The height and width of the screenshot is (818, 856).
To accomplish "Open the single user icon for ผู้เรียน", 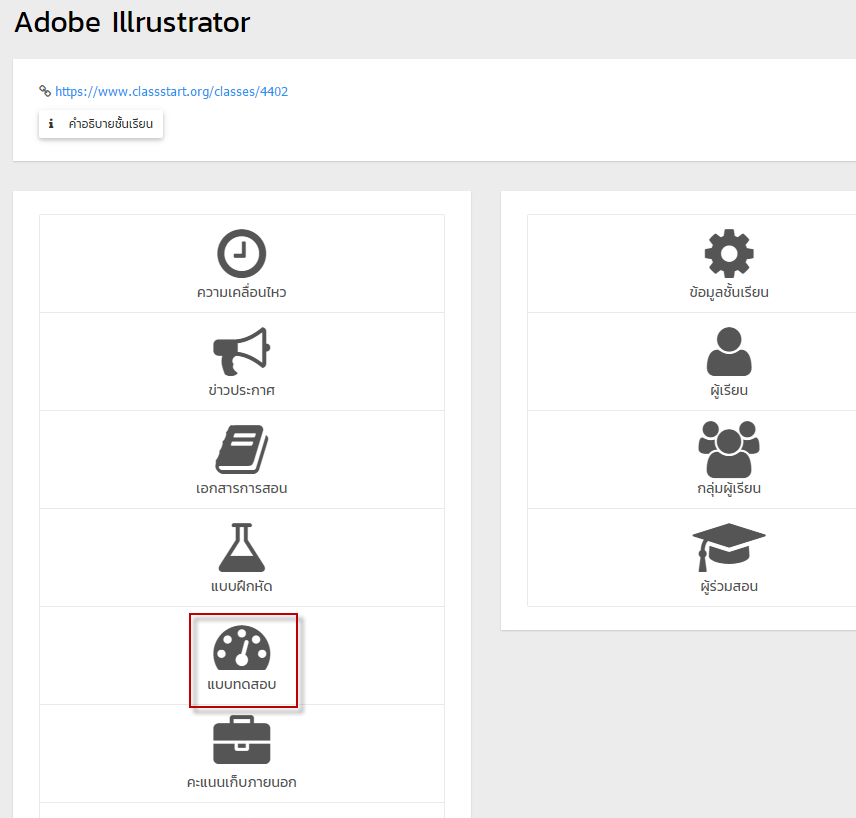I will coord(729,351).
